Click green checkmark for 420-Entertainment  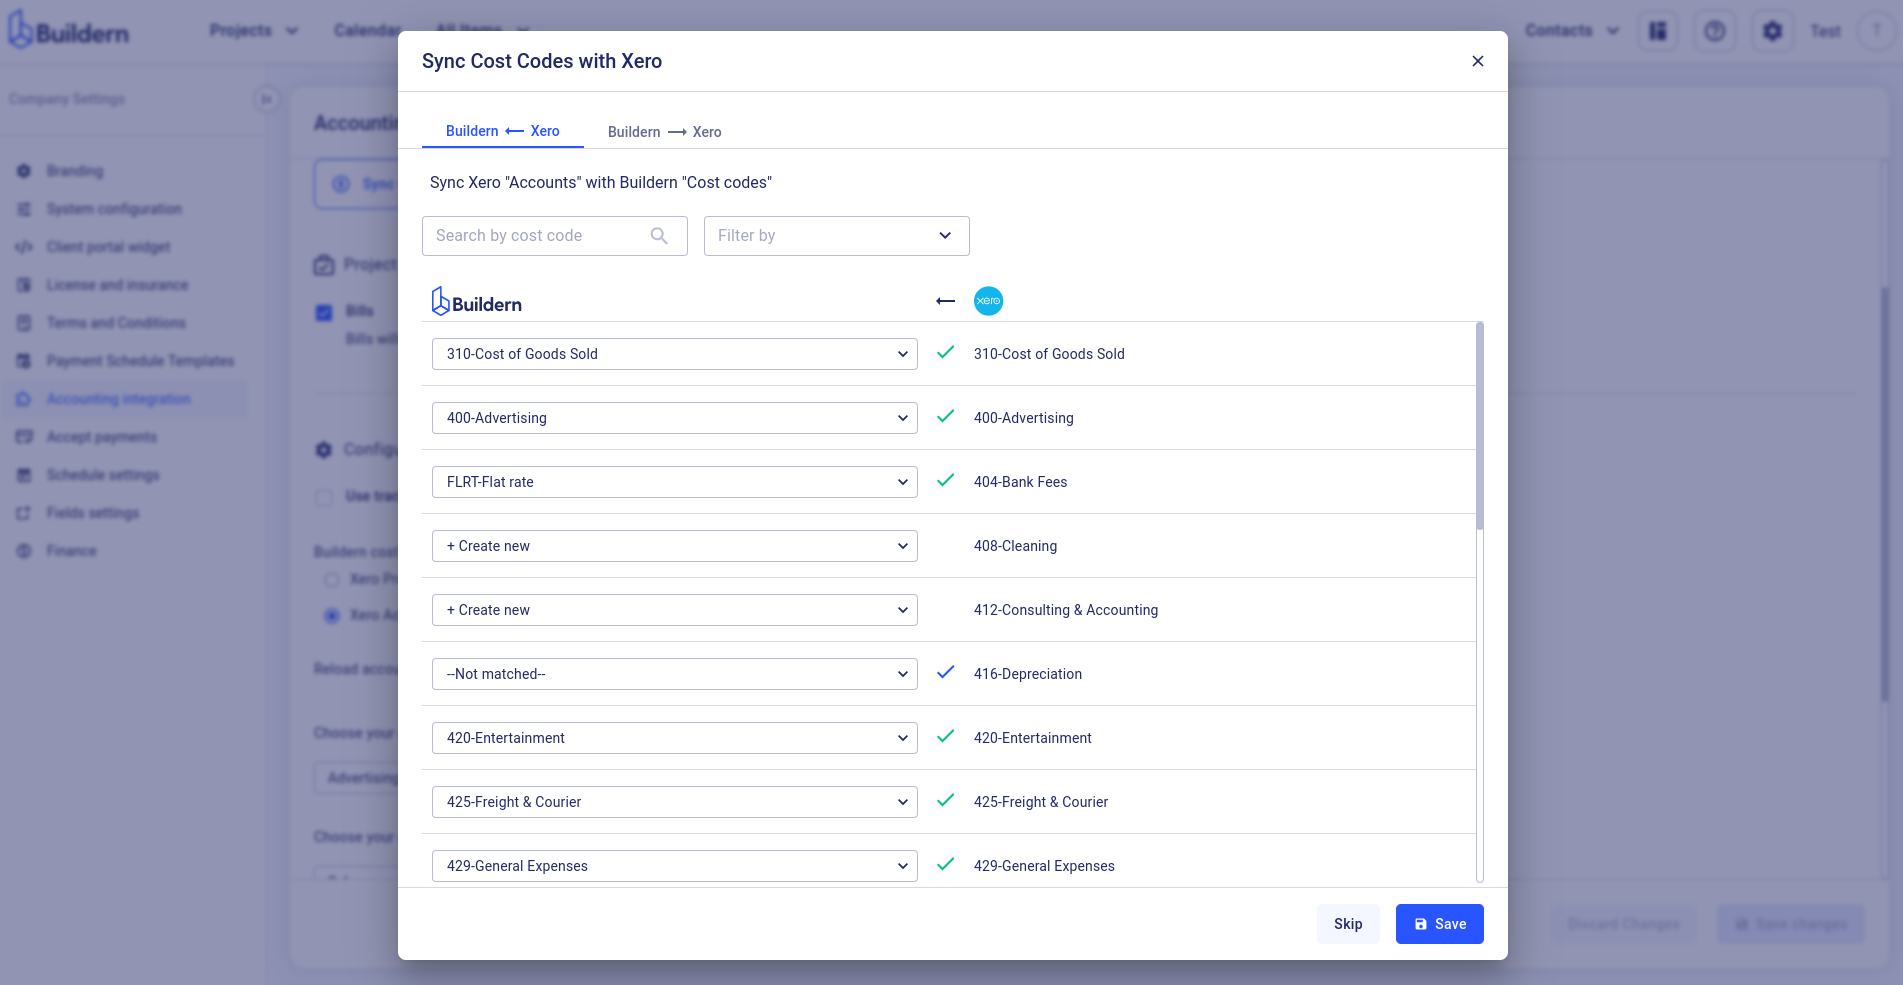[x=945, y=736]
